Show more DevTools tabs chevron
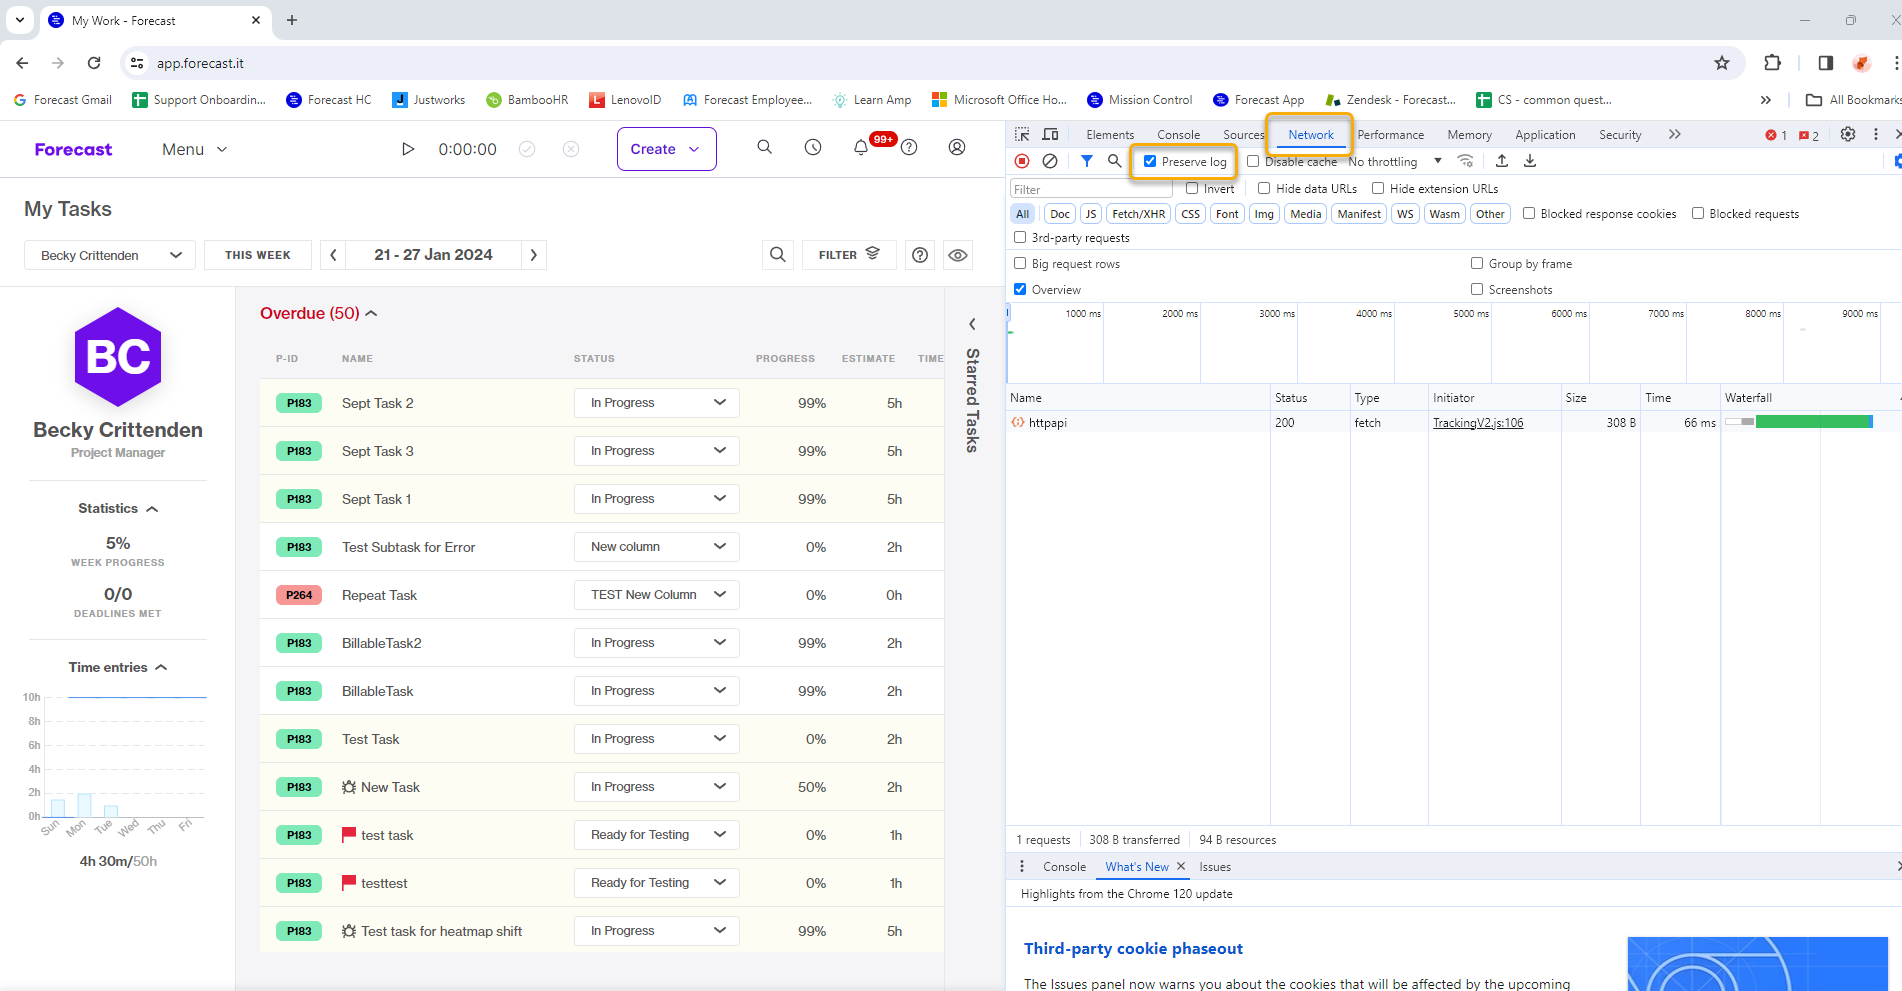Image resolution: width=1902 pixels, height=991 pixels. (1675, 134)
